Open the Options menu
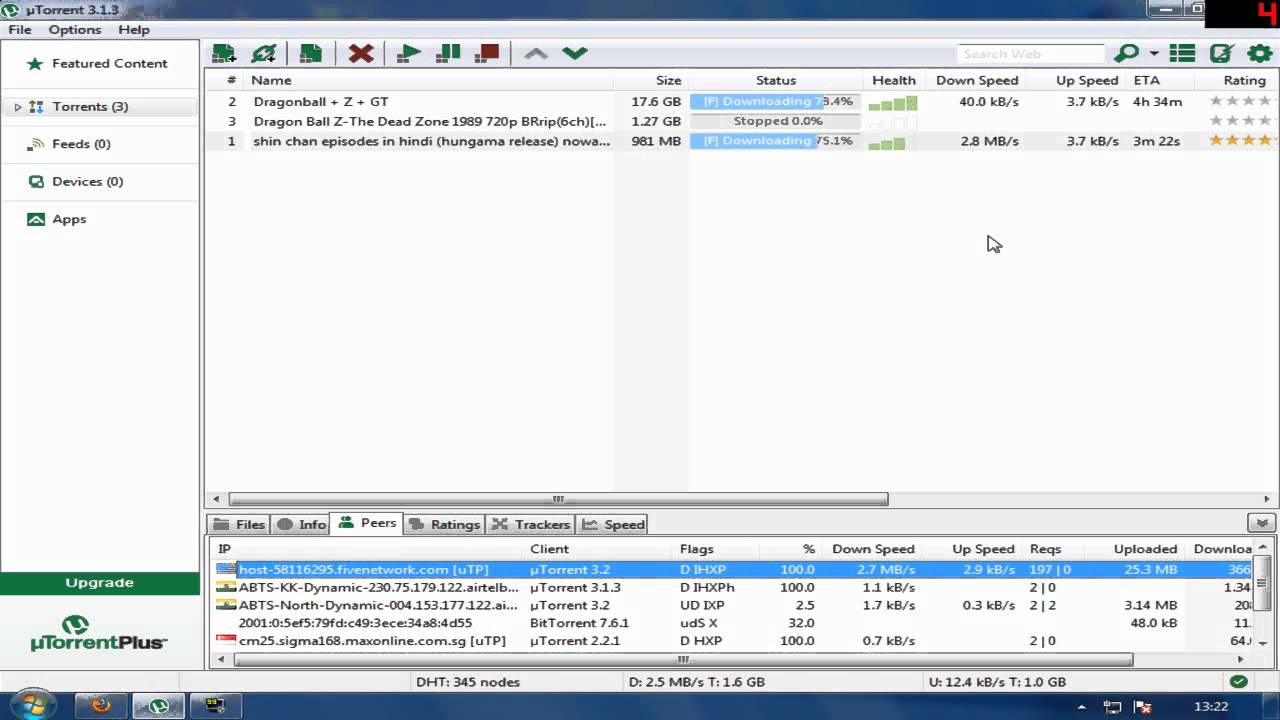1280x720 pixels. tap(75, 30)
